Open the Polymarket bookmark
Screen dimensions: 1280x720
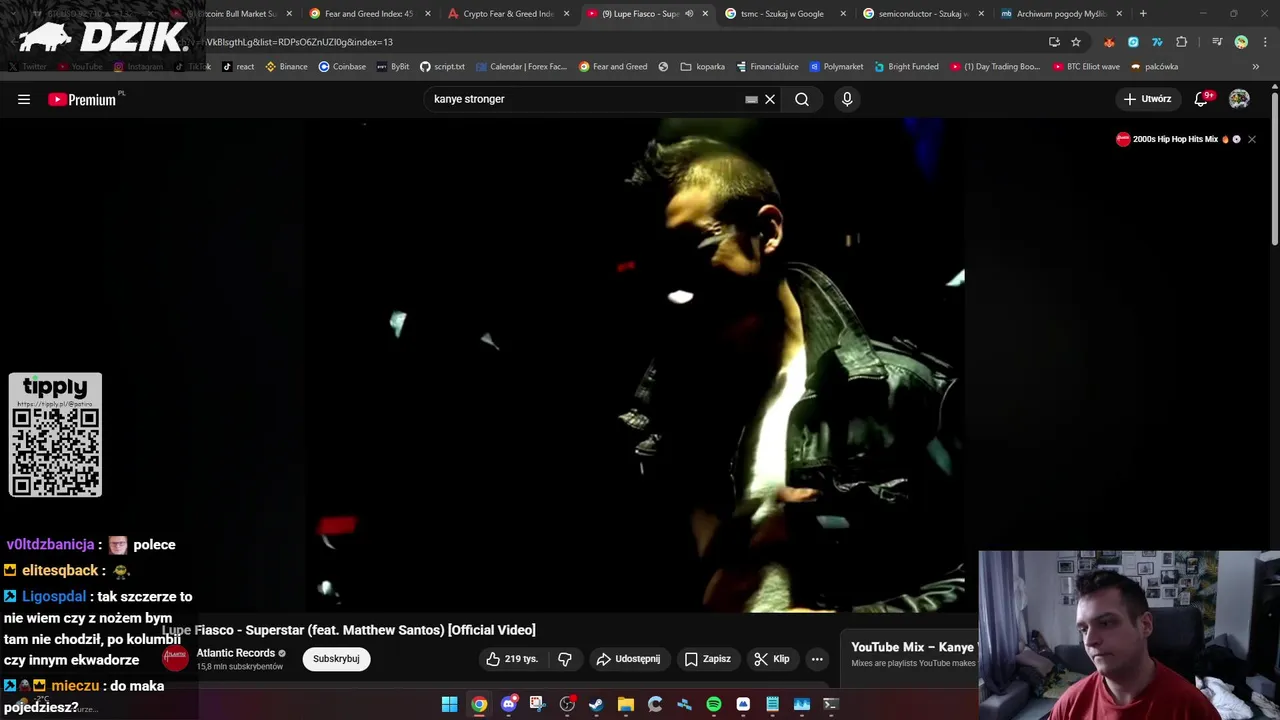tap(836, 67)
